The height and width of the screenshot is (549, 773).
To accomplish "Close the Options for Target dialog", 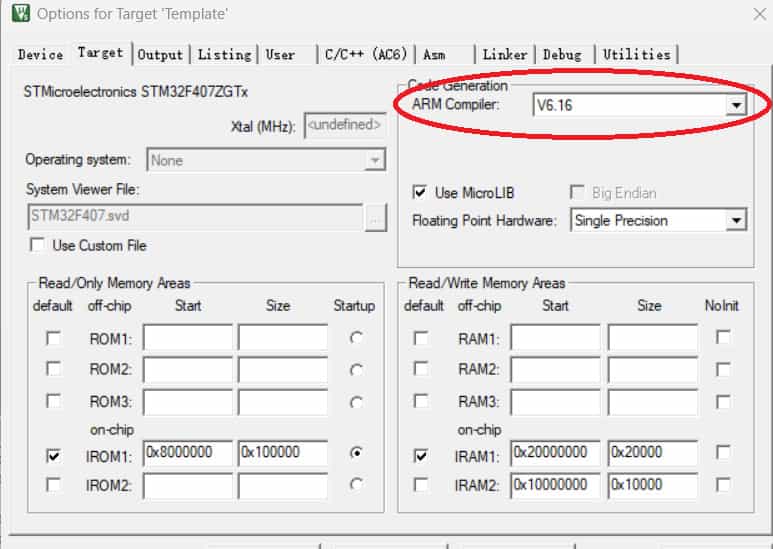I will click(x=760, y=14).
